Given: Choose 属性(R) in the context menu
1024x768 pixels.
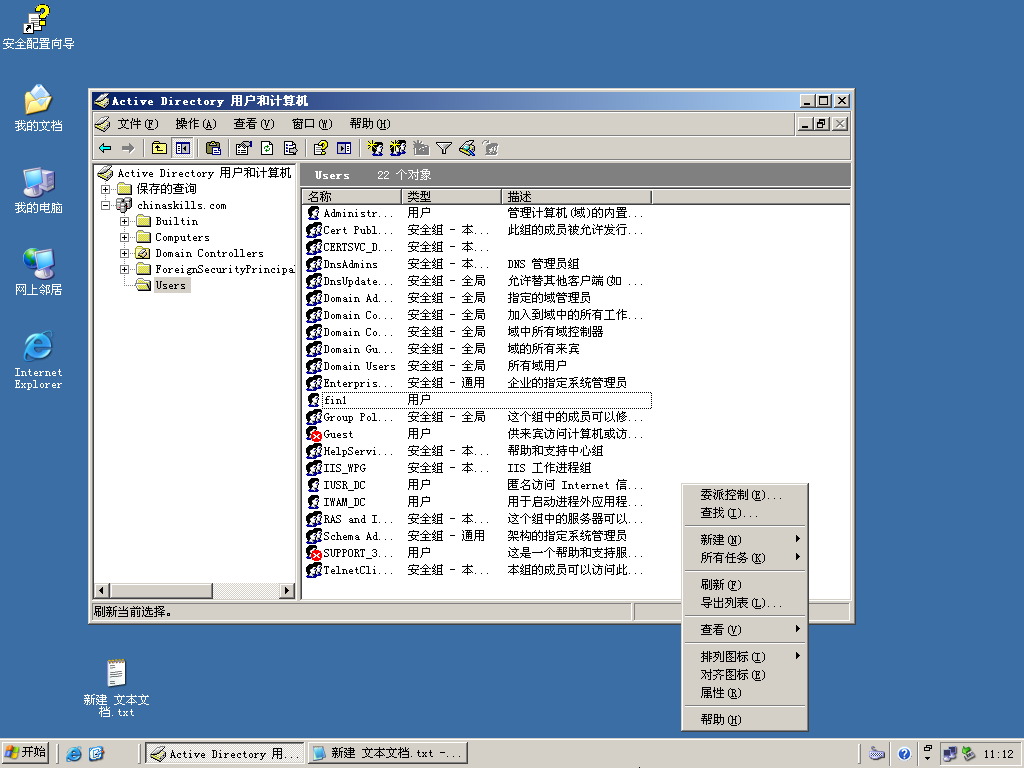Looking at the screenshot, I should tap(744, 693).
